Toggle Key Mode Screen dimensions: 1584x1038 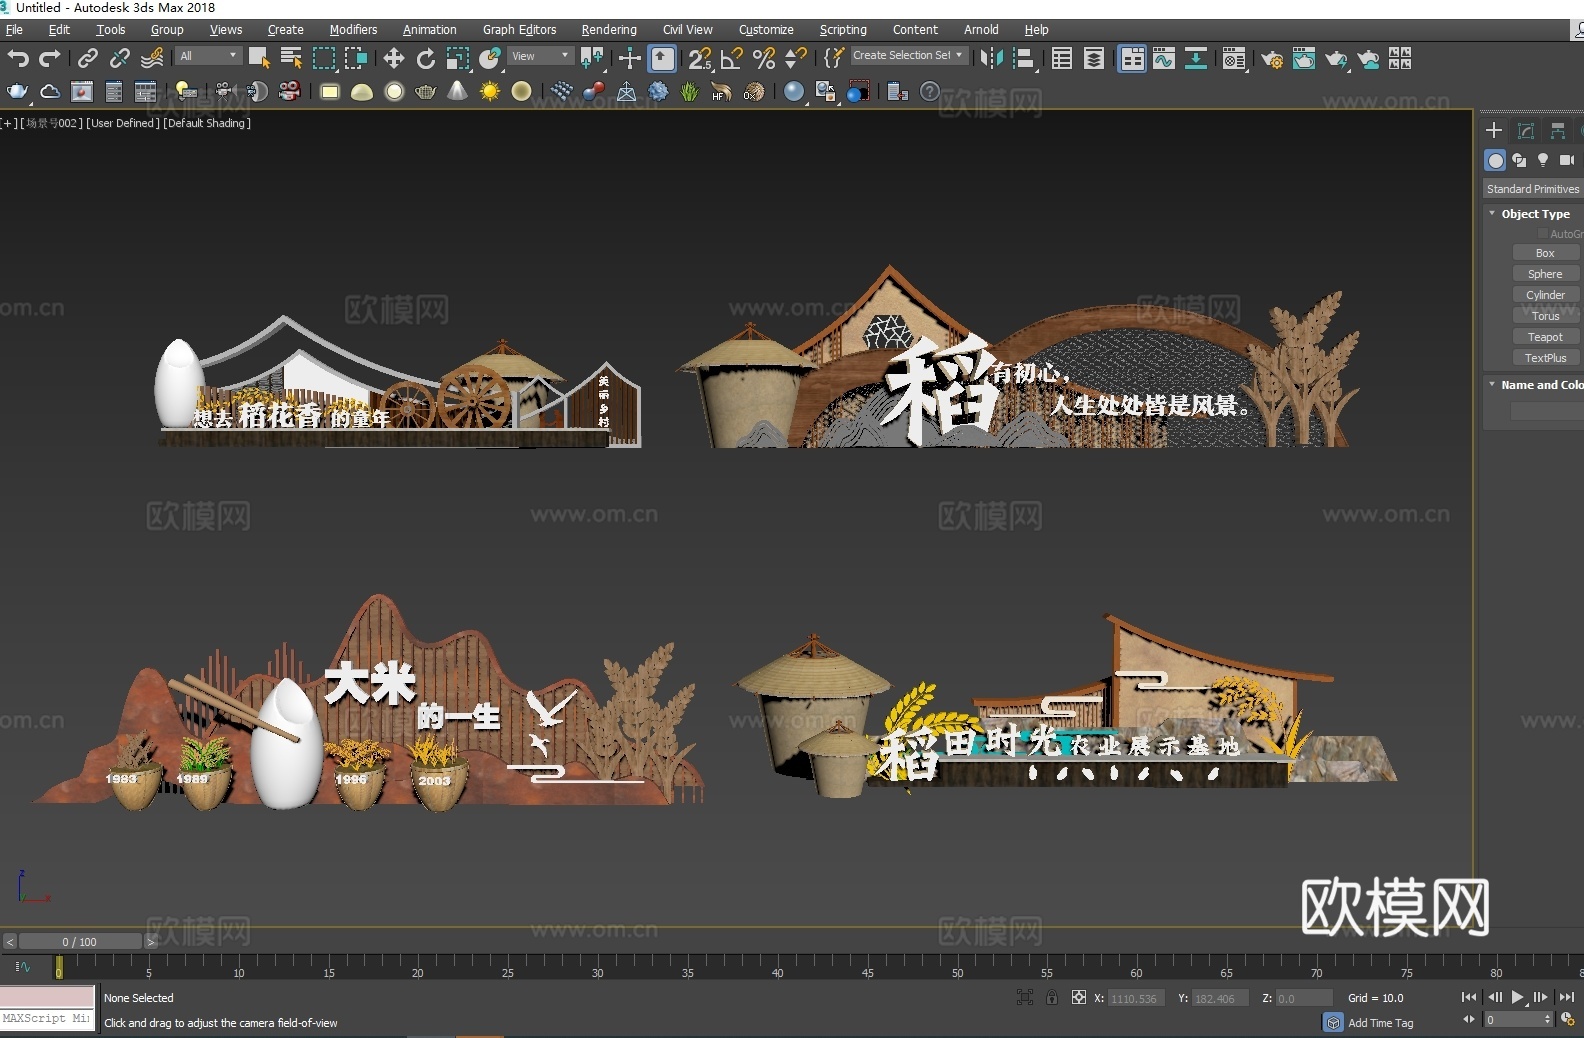click(1469, 1019)
